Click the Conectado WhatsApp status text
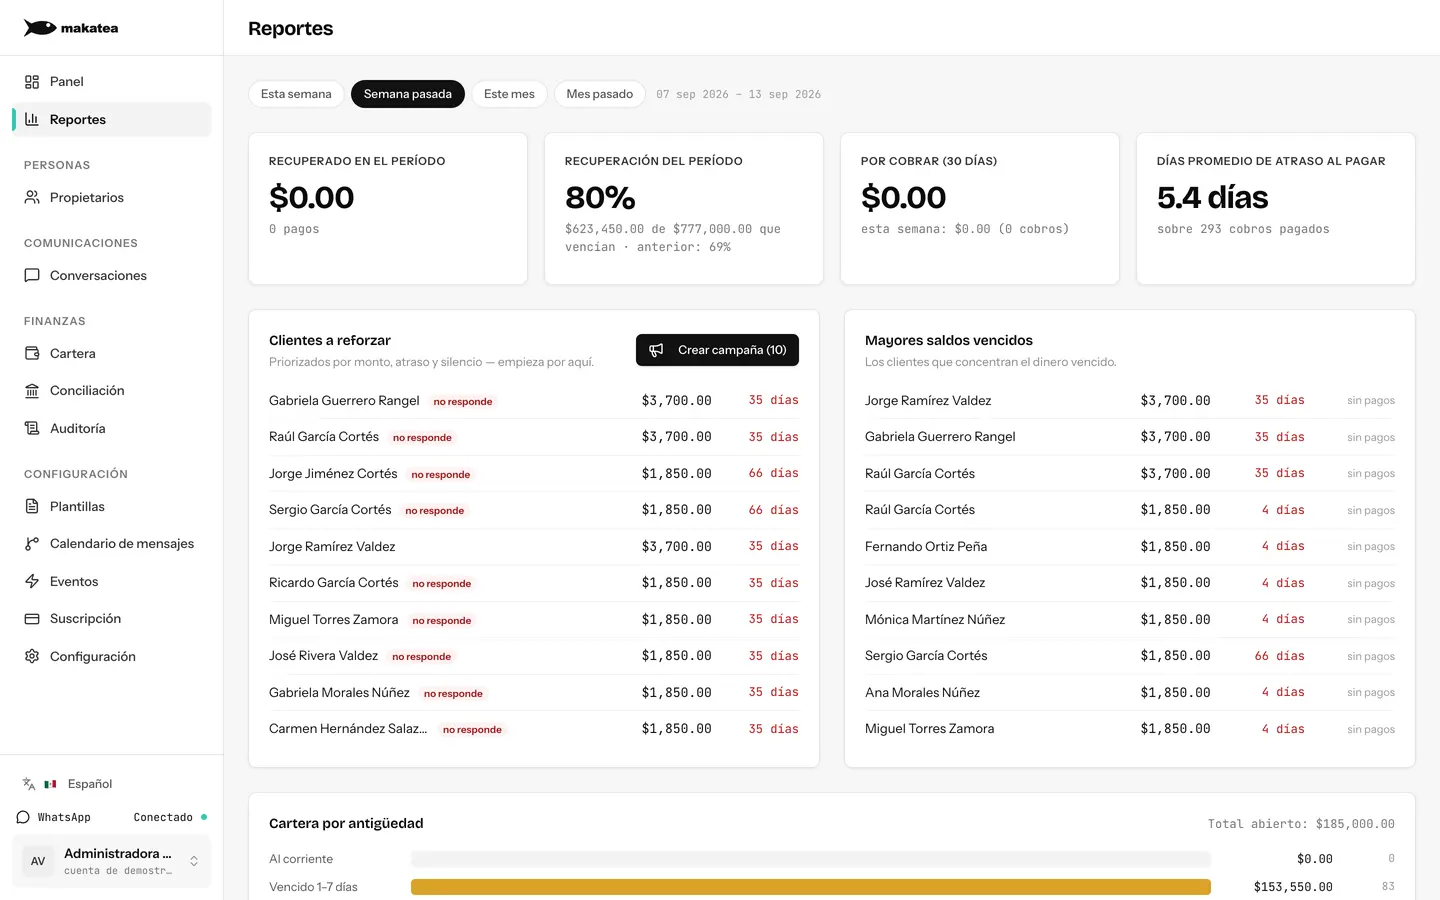This screenshot has width=1440, height=900. (163, 817)
